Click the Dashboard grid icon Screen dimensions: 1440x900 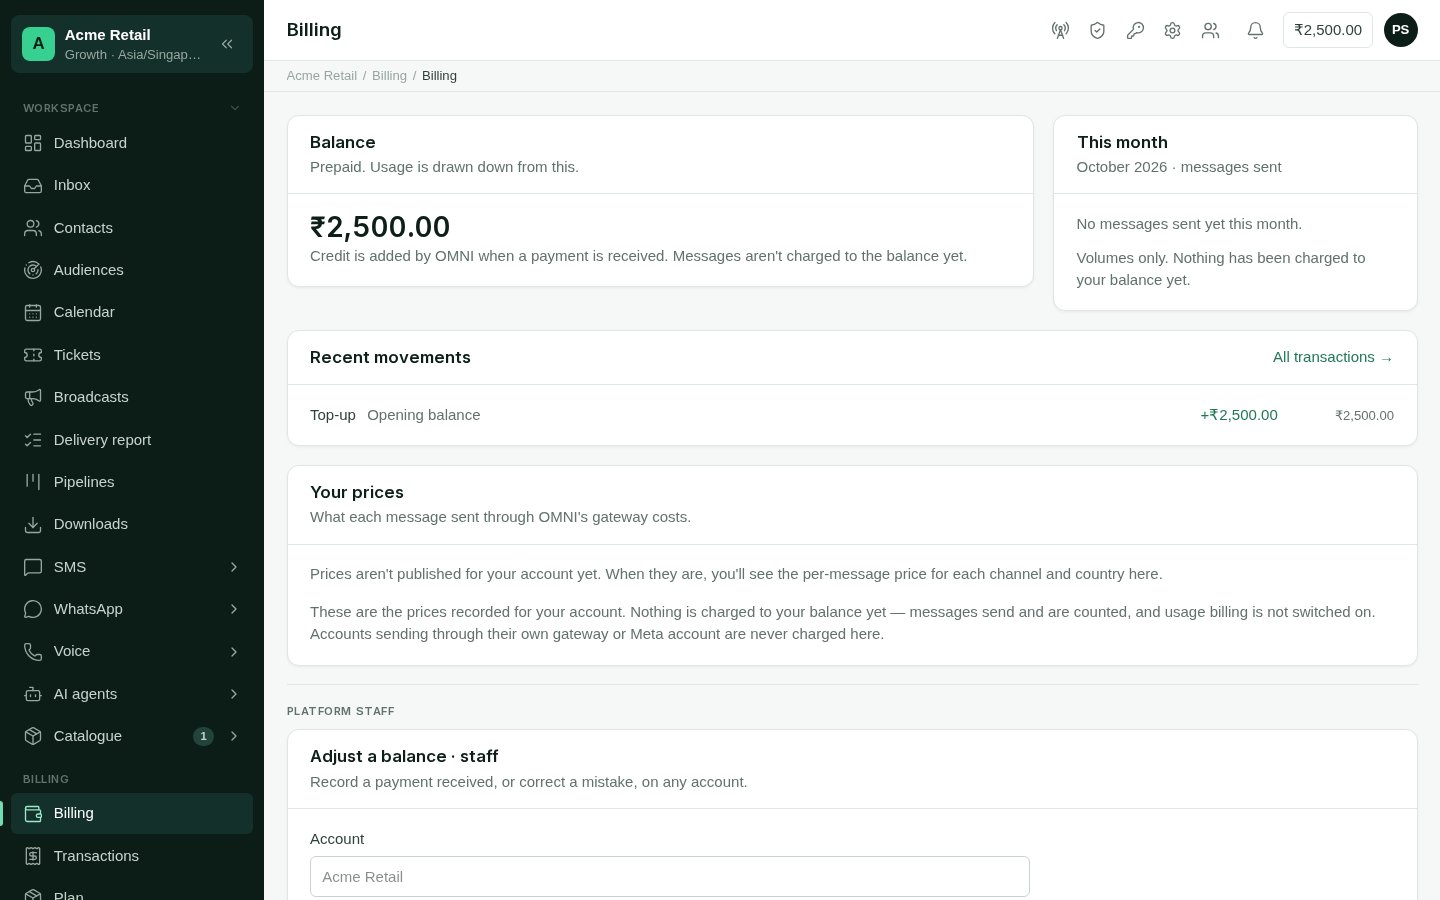pos(33,143)
